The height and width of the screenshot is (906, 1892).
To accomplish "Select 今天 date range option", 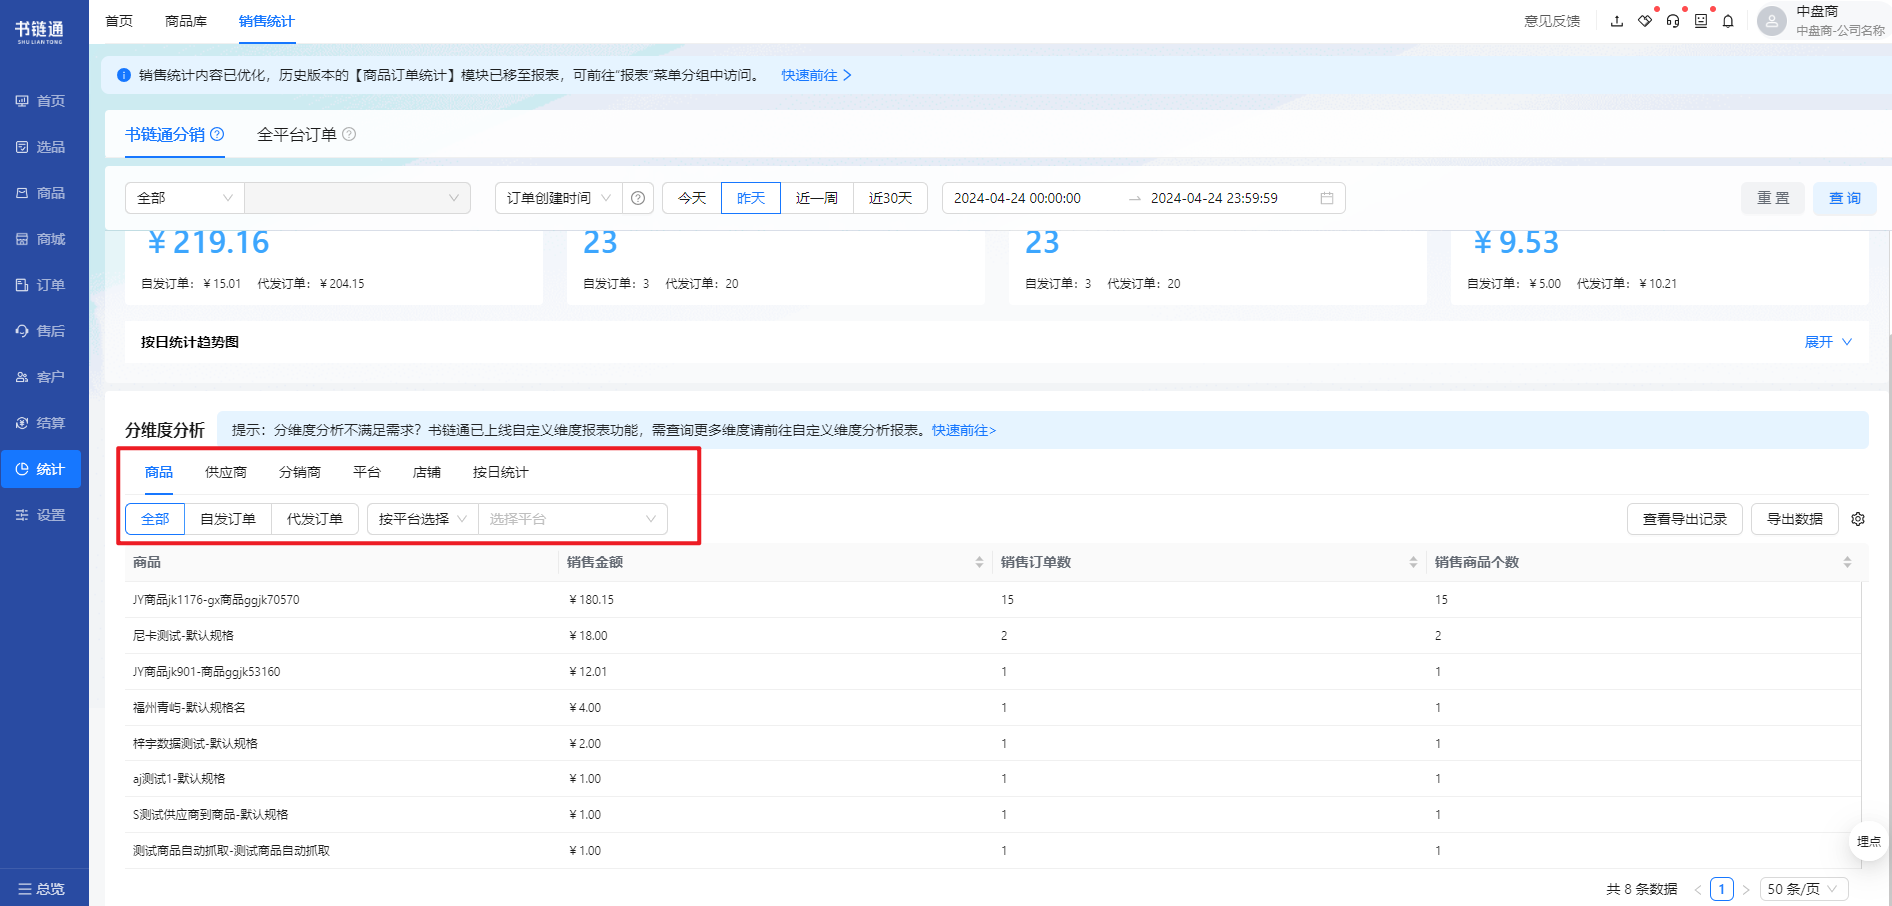I will (692, 198).
